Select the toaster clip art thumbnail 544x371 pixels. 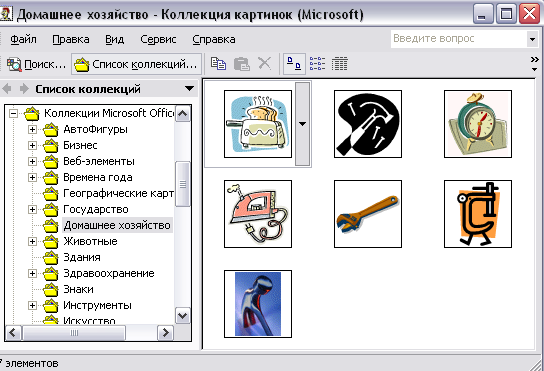258,124
